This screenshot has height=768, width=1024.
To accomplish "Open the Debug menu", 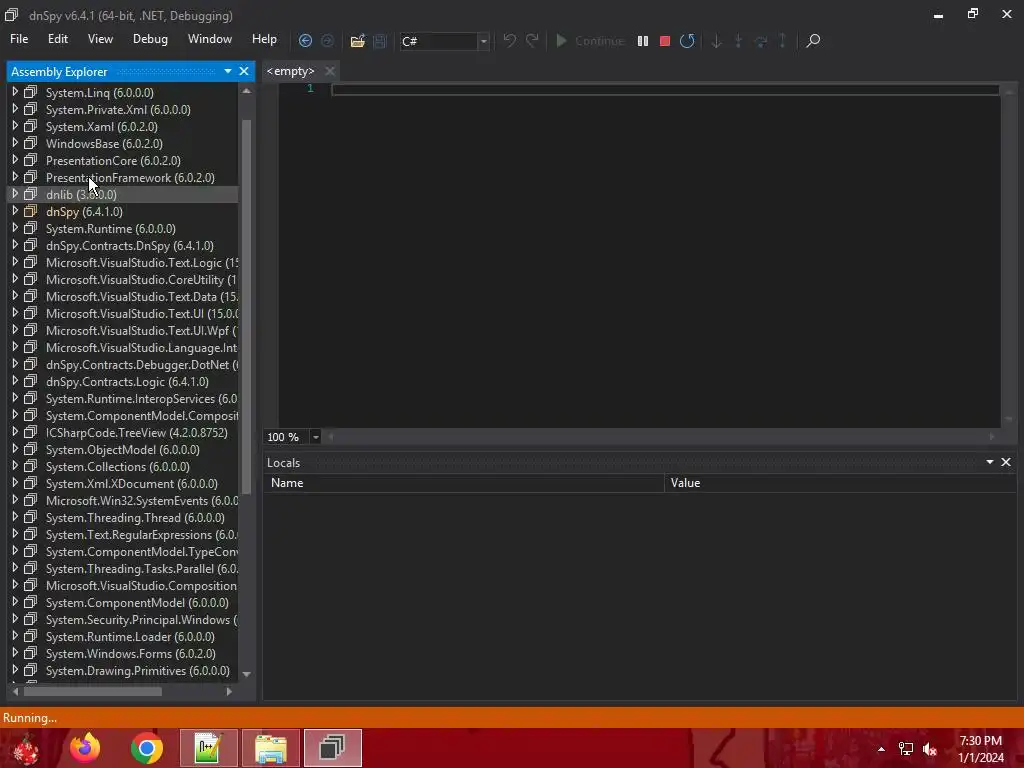I will pyautogui.click(x=150, y=39).
